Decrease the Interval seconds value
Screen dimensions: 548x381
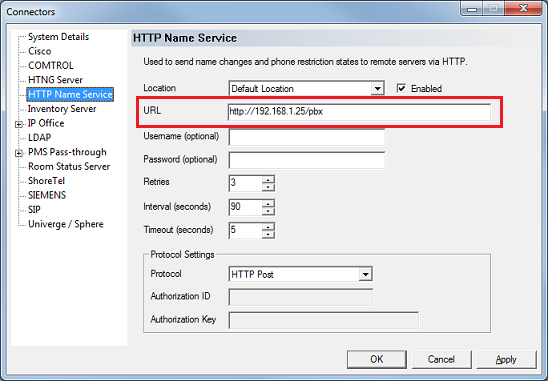(268, 211)
